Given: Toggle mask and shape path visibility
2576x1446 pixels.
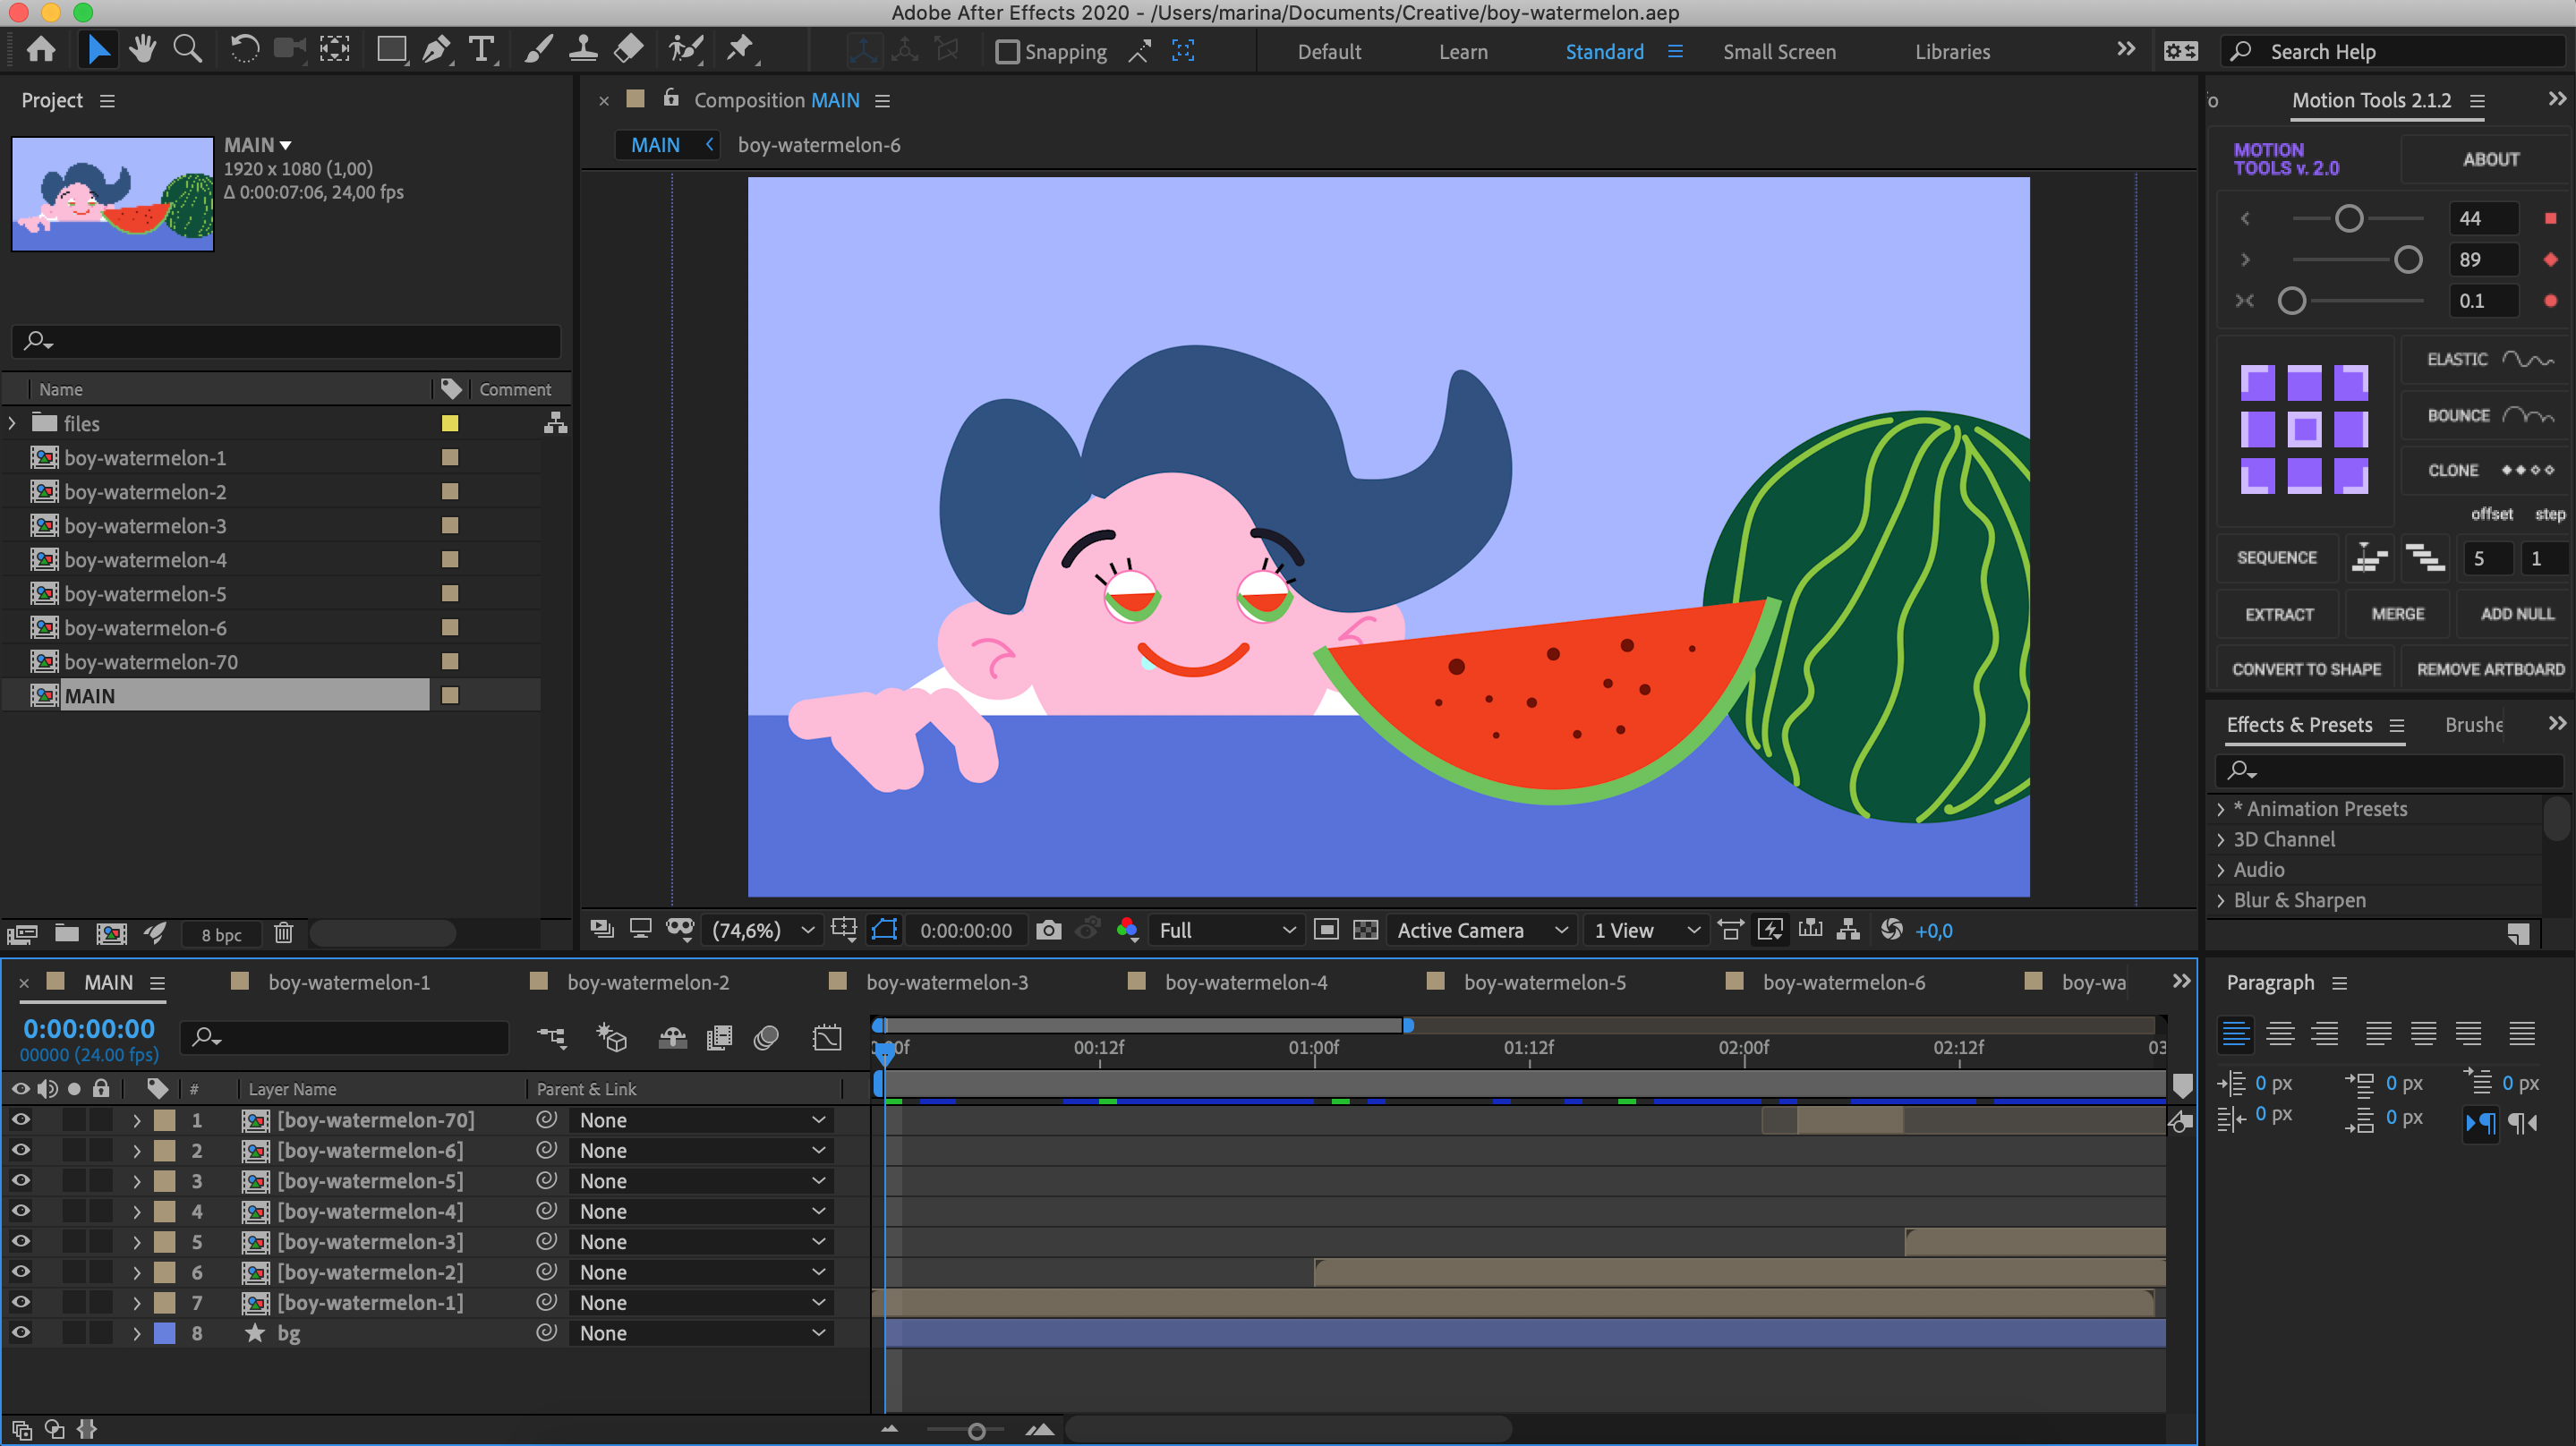Looking at the screenshot, I should point(884,930).
